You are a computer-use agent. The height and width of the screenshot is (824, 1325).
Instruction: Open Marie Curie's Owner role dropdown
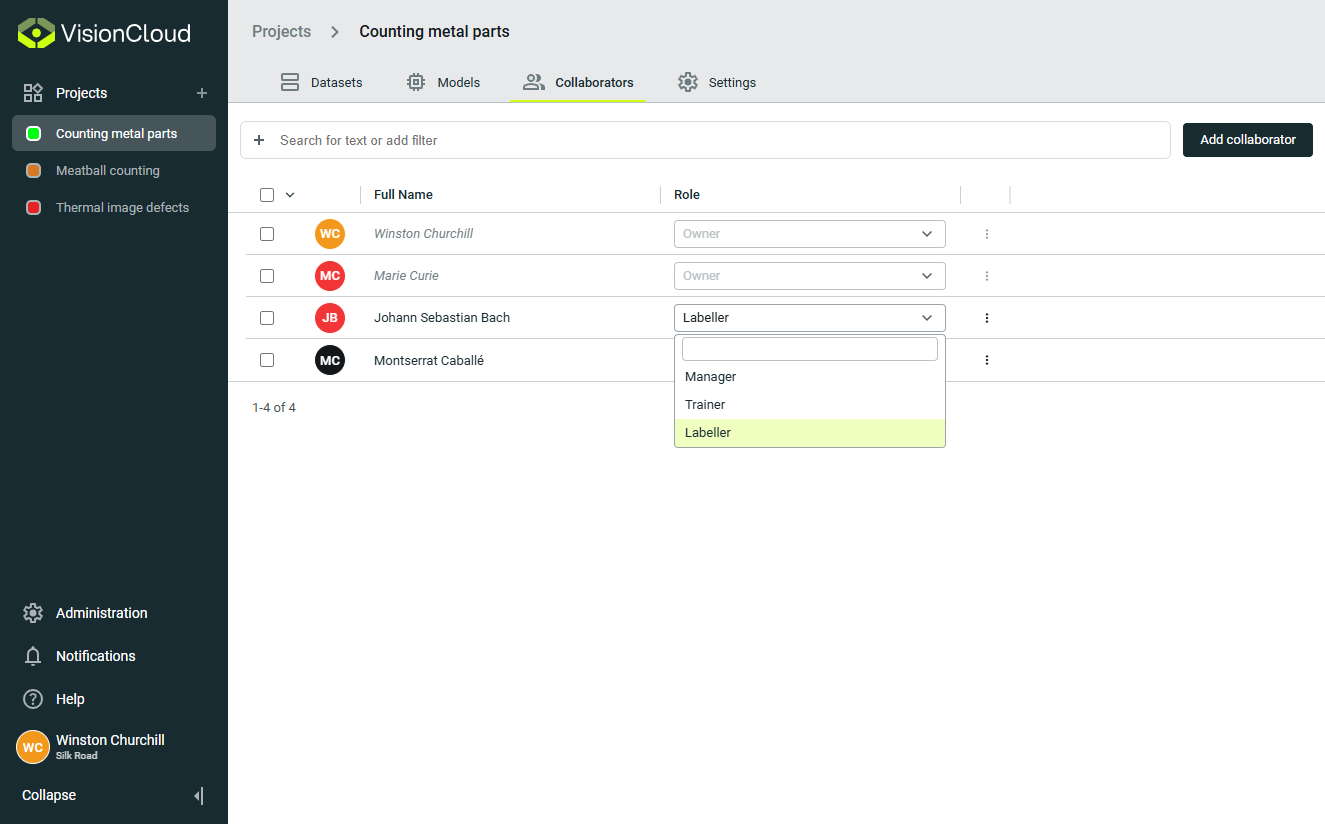pos(810,276)
